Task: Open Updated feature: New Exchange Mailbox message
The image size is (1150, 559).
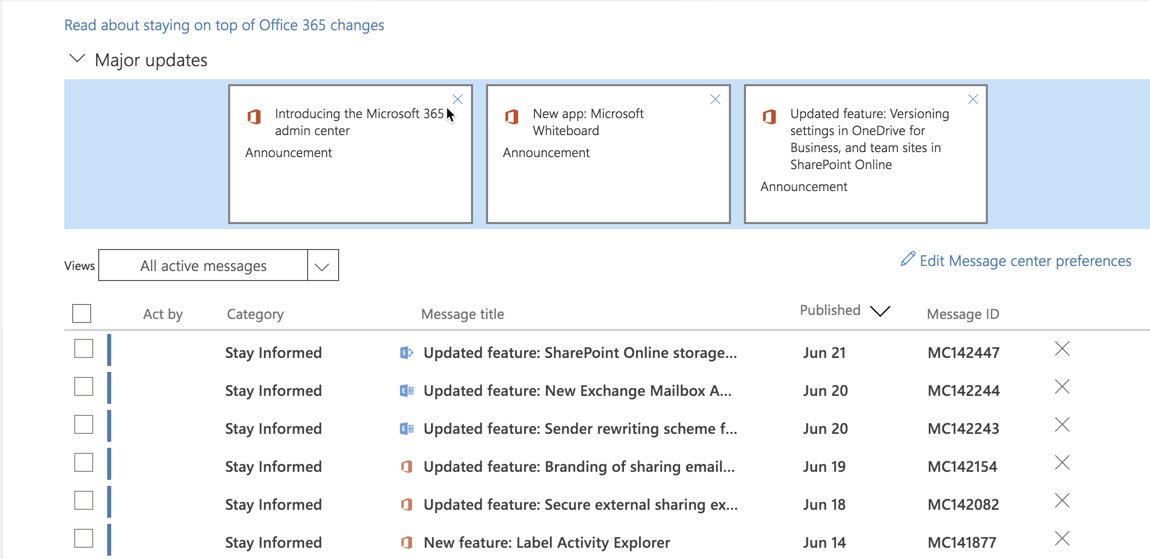Action: (578, 391)
